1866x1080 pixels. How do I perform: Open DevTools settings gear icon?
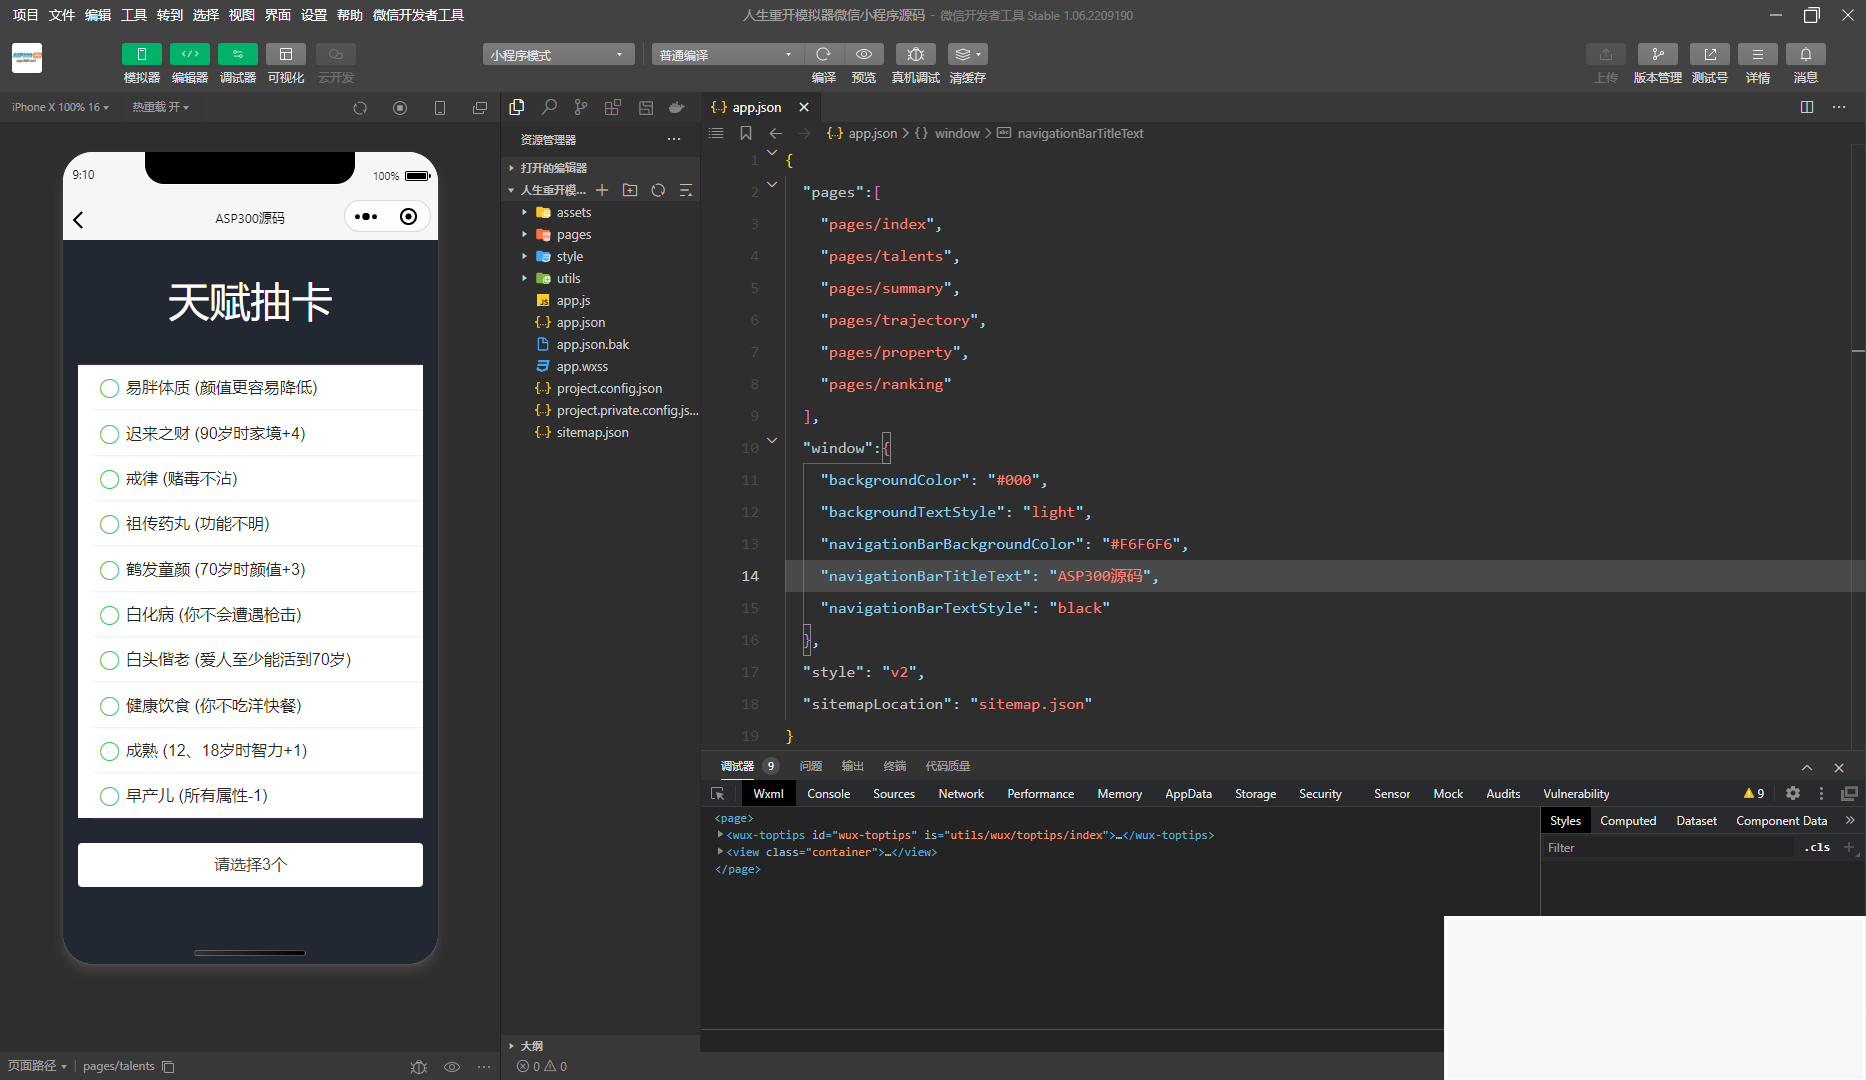tap(1792, 793)
